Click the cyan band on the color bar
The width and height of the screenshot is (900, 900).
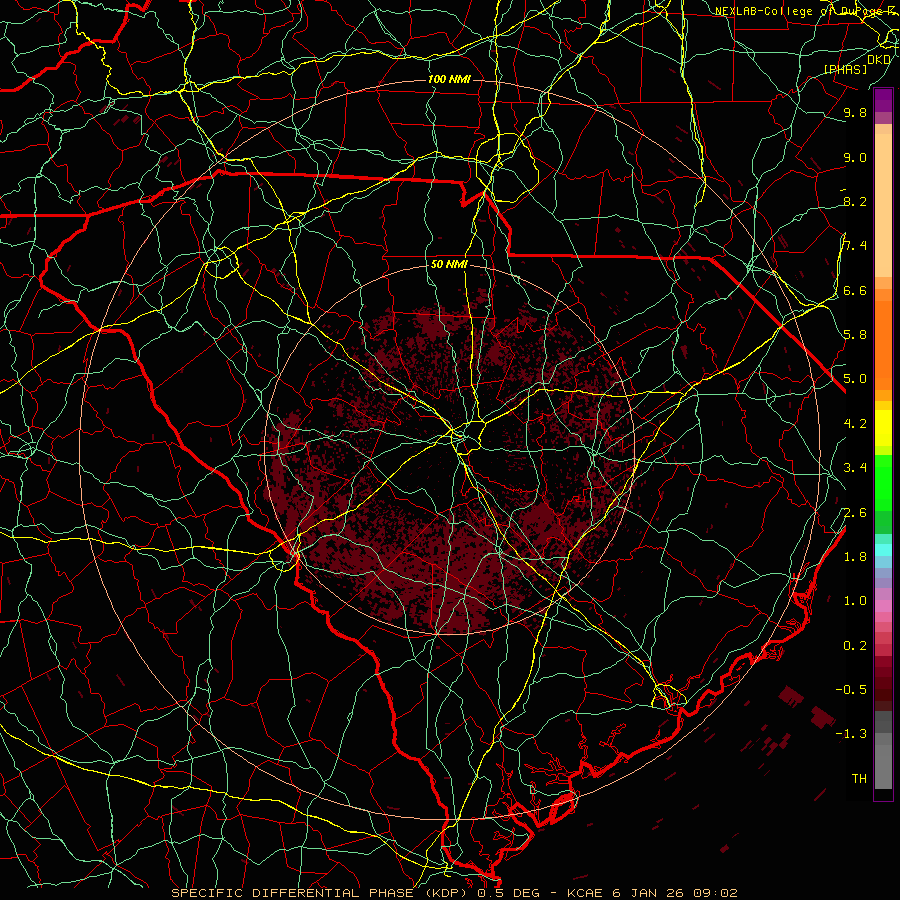883,550
